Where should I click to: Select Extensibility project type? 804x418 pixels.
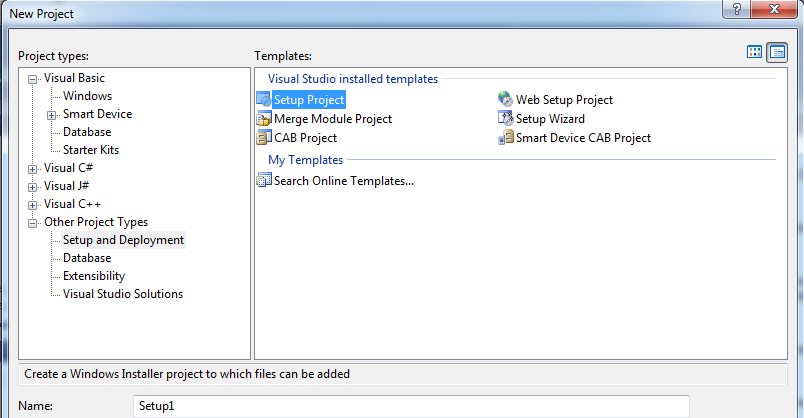point(94,276)
